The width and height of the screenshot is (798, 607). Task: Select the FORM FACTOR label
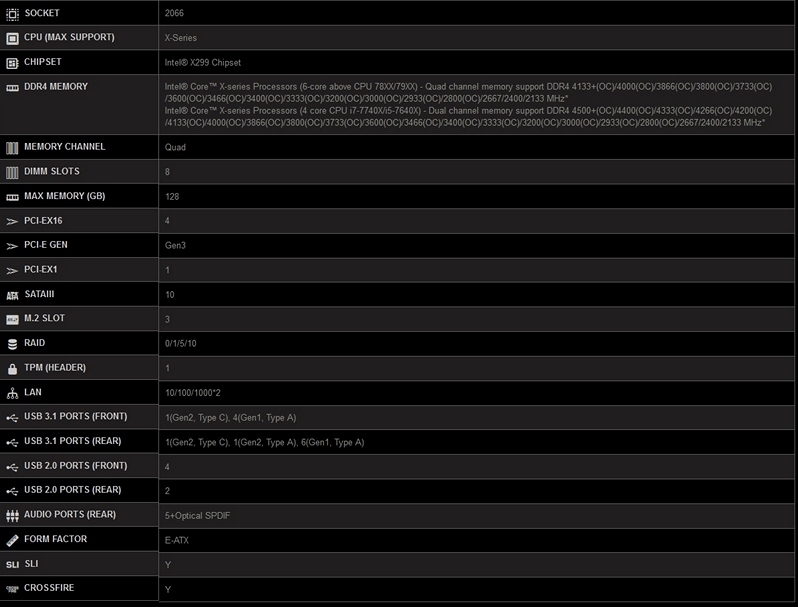[x=55, y=539]
